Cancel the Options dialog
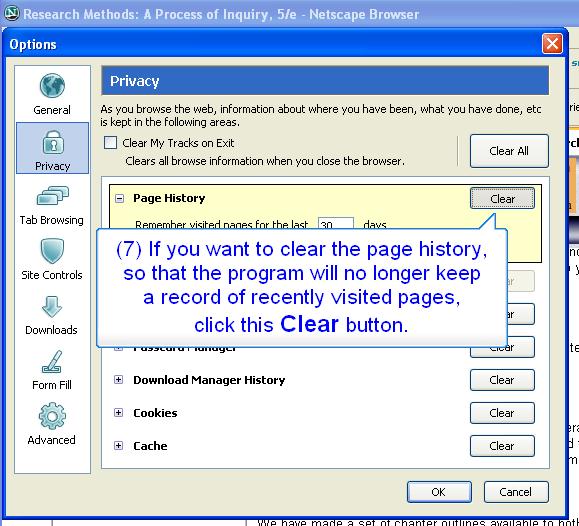The height and width of the screenshot is (526, 579). click(516, 492)
